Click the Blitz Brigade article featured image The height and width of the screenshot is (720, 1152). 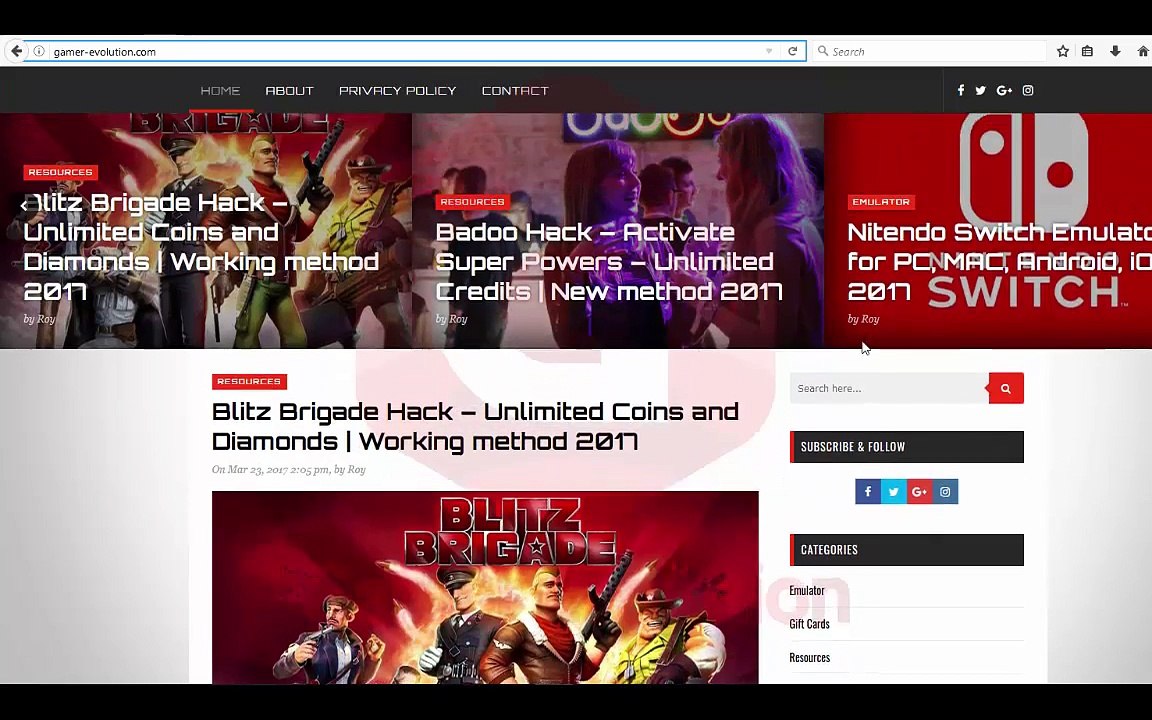[485, 587]
